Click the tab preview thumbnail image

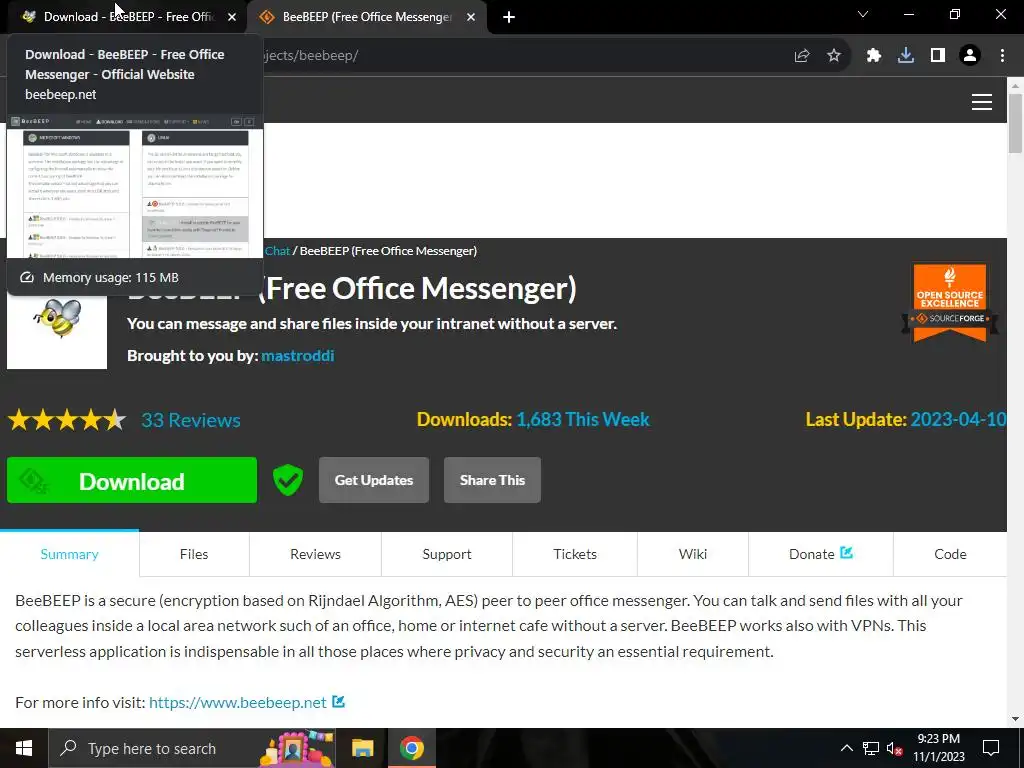pyautogui.click(x=135, y=186)
